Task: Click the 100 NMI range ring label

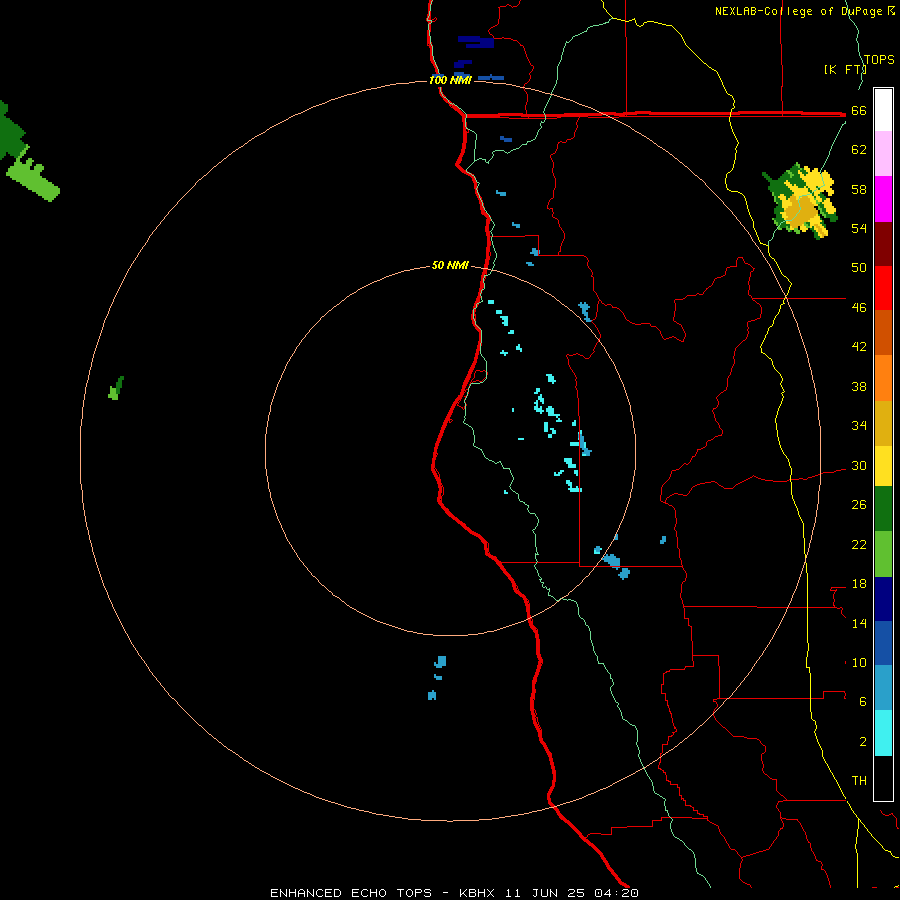Action: (x=450, y=80)
